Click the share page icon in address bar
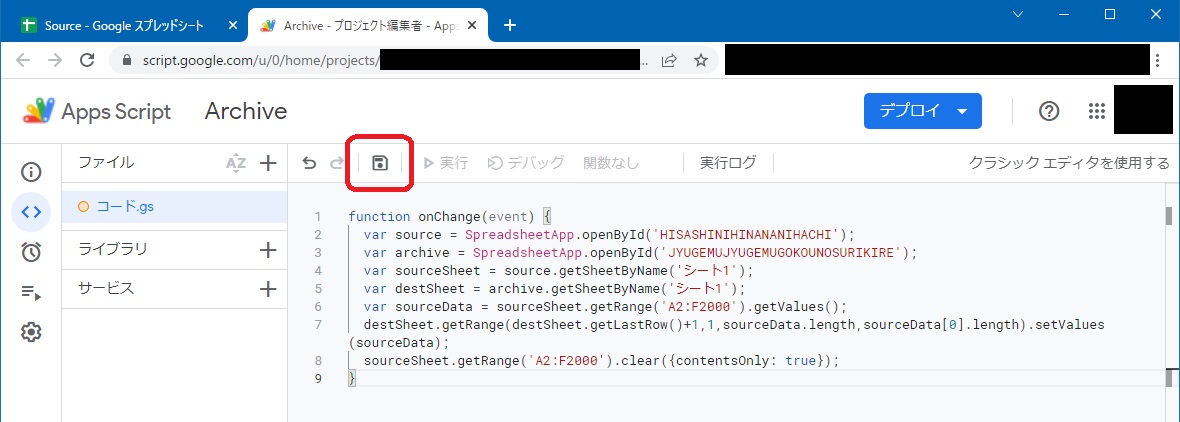 pyautogui.click(x=668, y=60)
